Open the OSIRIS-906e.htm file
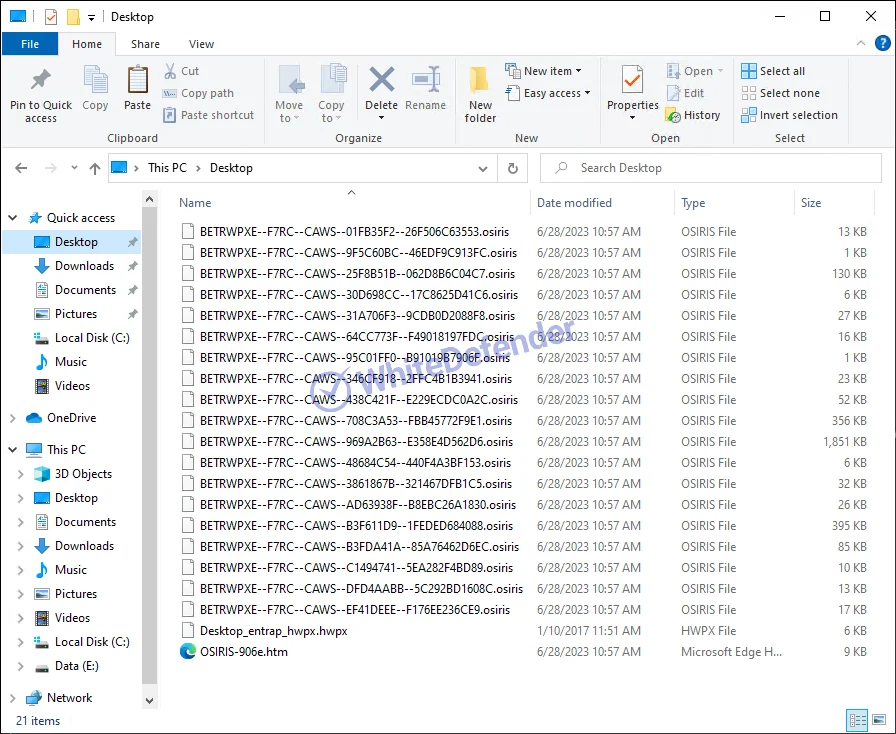The height and width of the screenshot is (734, 896). [243, 652]
